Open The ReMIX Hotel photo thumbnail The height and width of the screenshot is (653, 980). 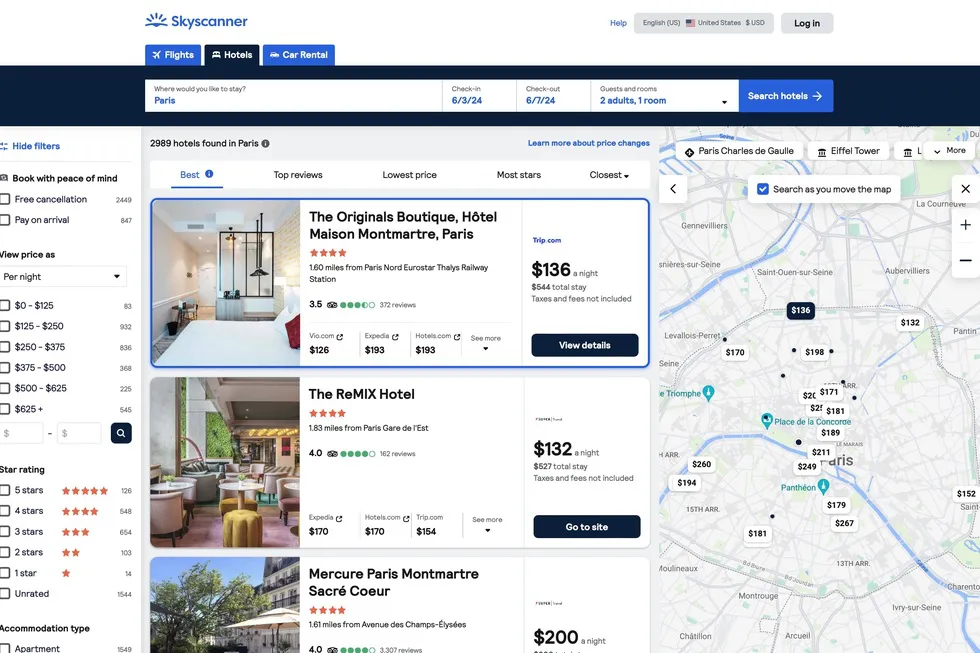225,462
